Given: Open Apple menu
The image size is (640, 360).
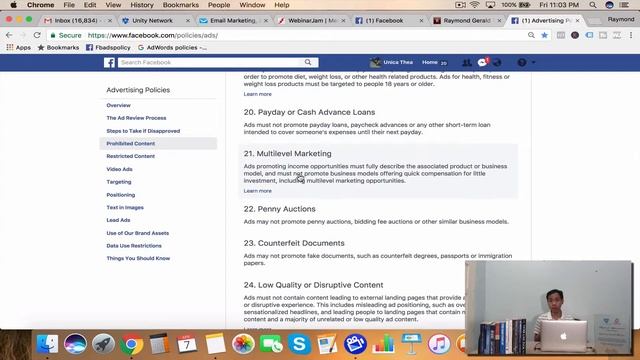Looking at the screenshot, I should pyautogui.click(x=13, y=5).
